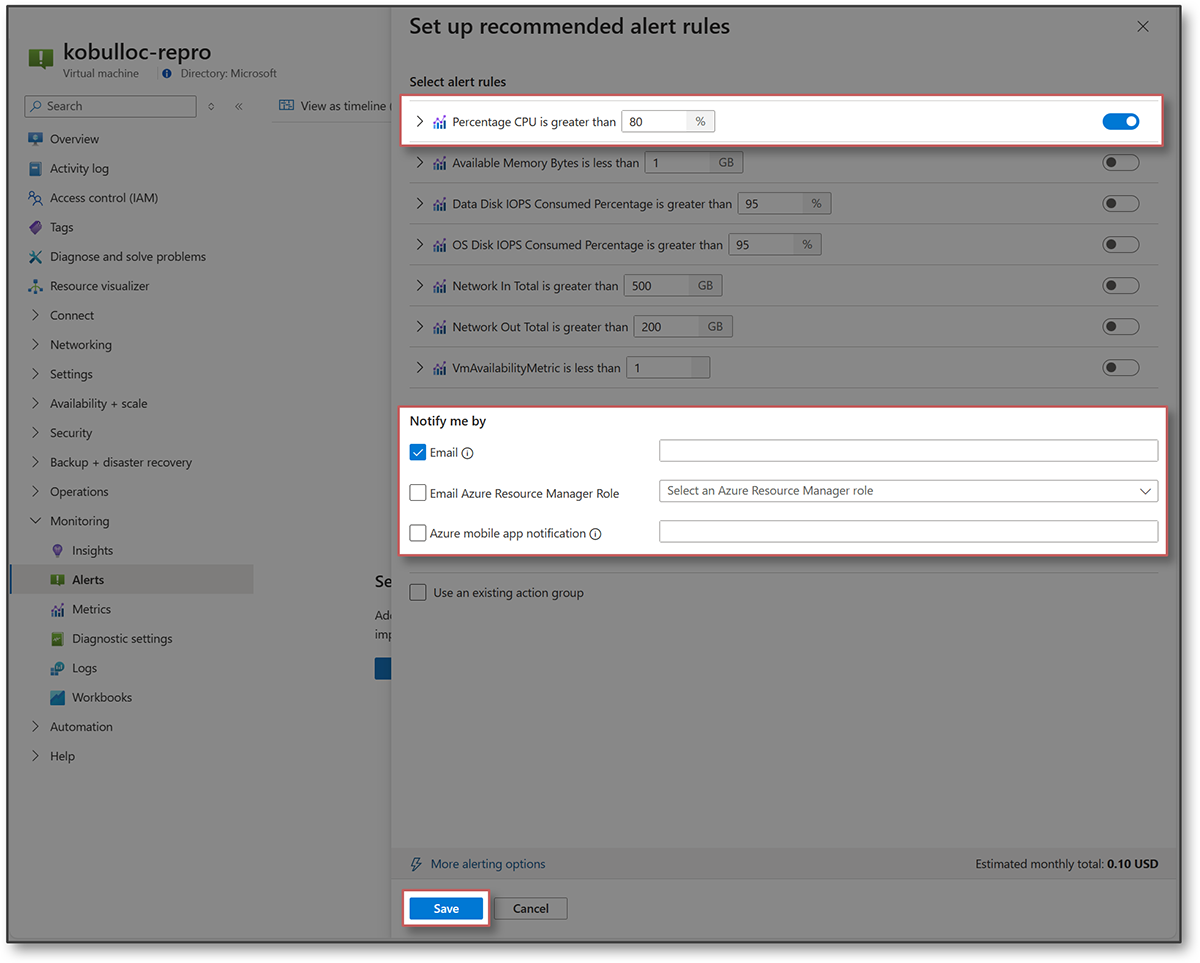This screenshot has height=963, width=1200.
Task: Click the Azure mobile app notification field
Action: (x=908, y=532)
